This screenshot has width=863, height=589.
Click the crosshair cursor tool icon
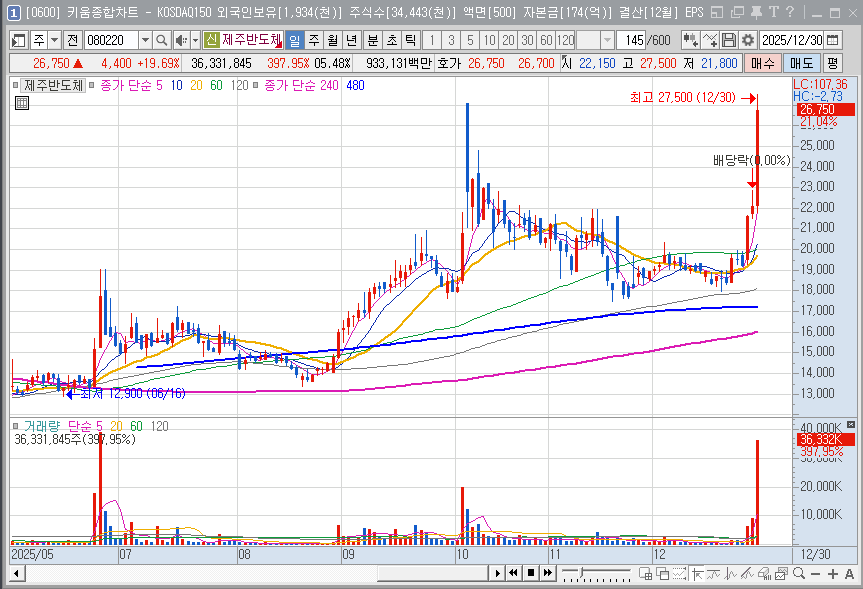(697, 574)
